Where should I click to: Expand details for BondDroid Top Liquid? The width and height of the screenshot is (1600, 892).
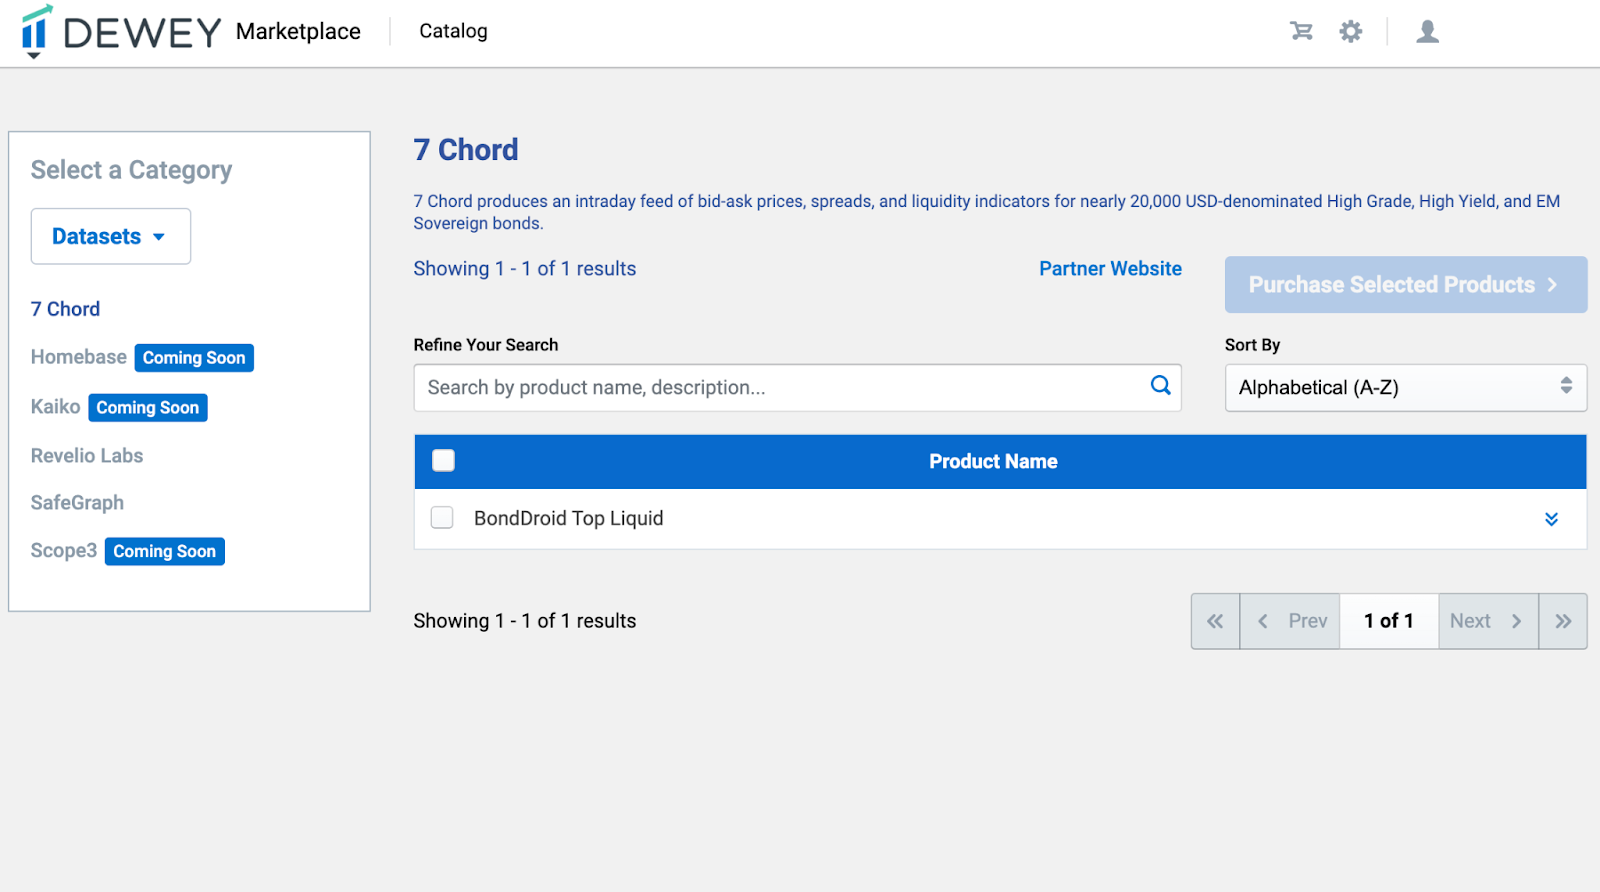[x=1551, y=519]
